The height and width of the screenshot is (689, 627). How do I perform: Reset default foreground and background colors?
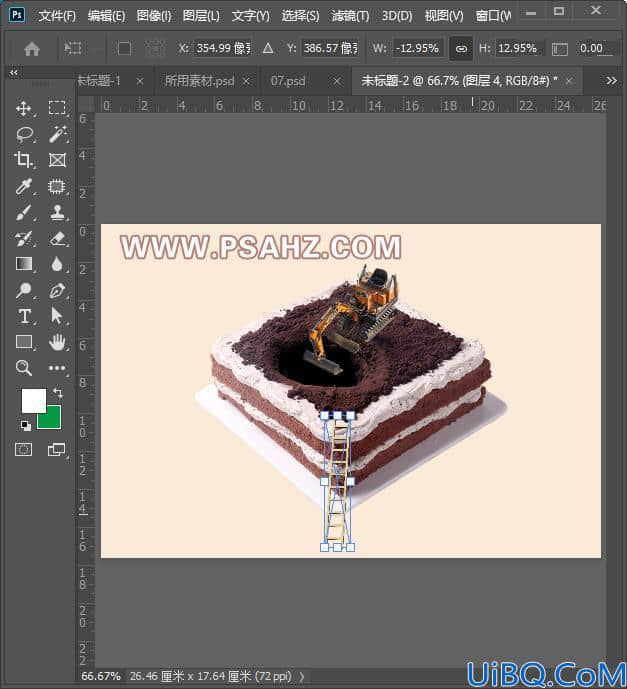coord(25,425)
